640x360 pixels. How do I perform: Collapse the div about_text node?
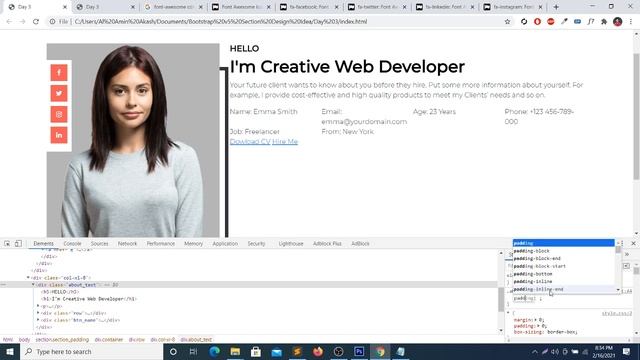click(x=33, y=285)
